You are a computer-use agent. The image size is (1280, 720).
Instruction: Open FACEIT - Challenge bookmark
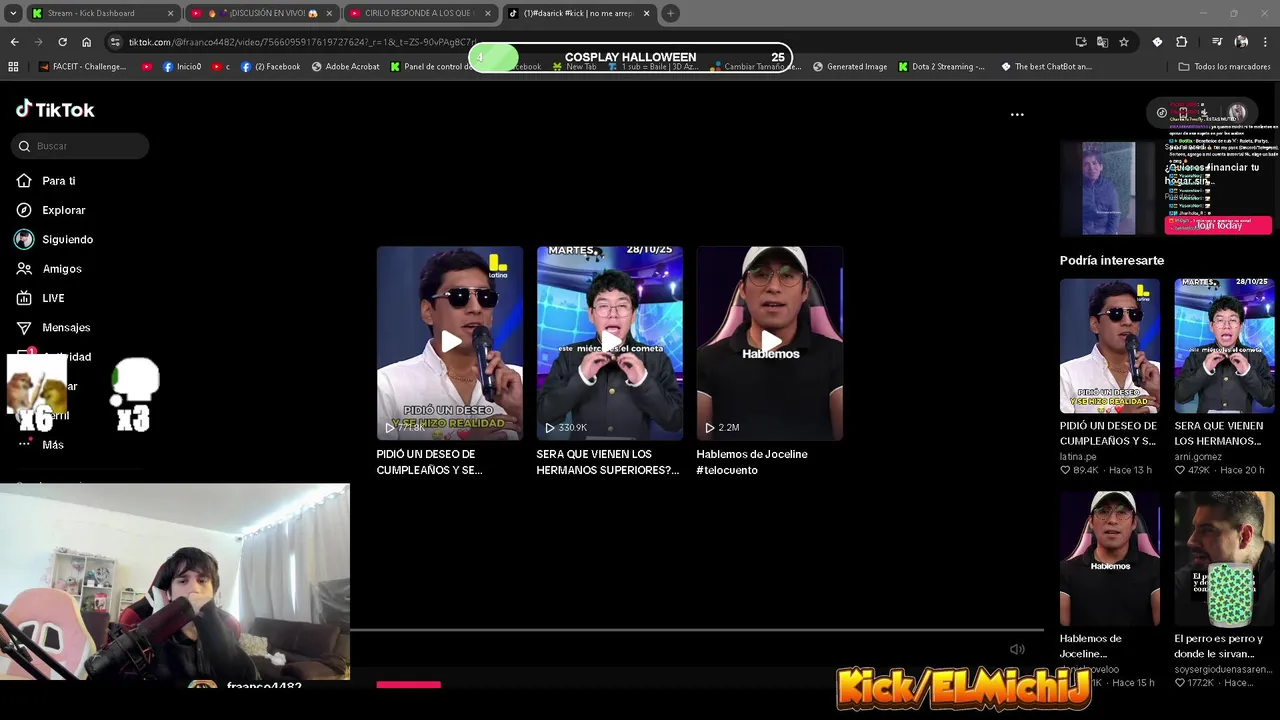pos(82,67)
